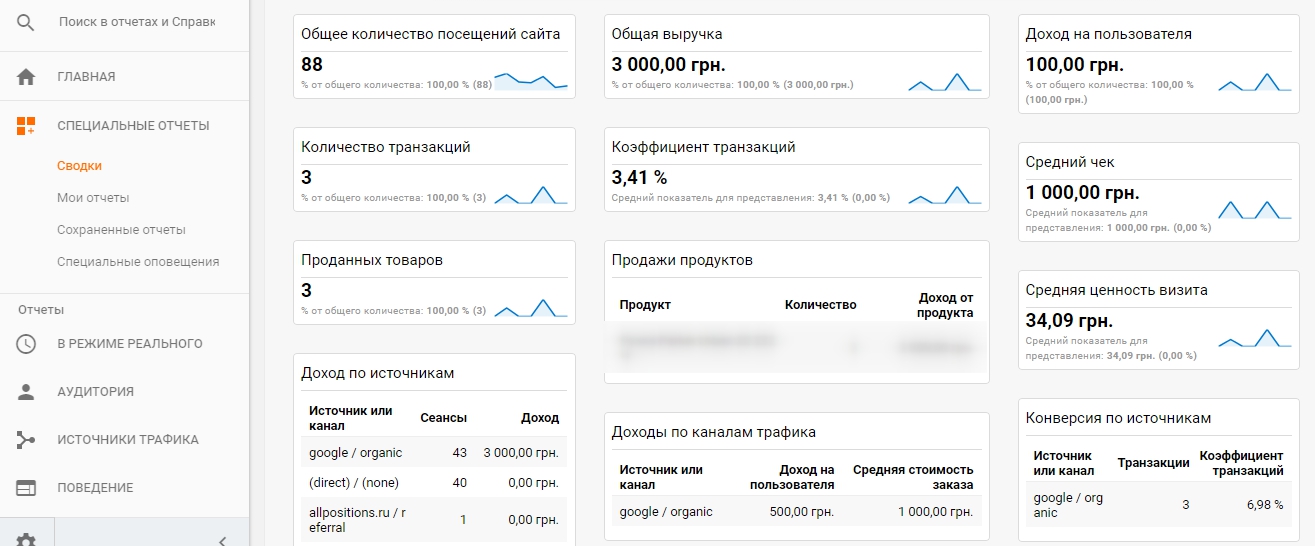Click the google / organic row in Доход по источникам
Image resolution: width=1315 pixels, height=546 pixels.
click(x=434, y=453)
